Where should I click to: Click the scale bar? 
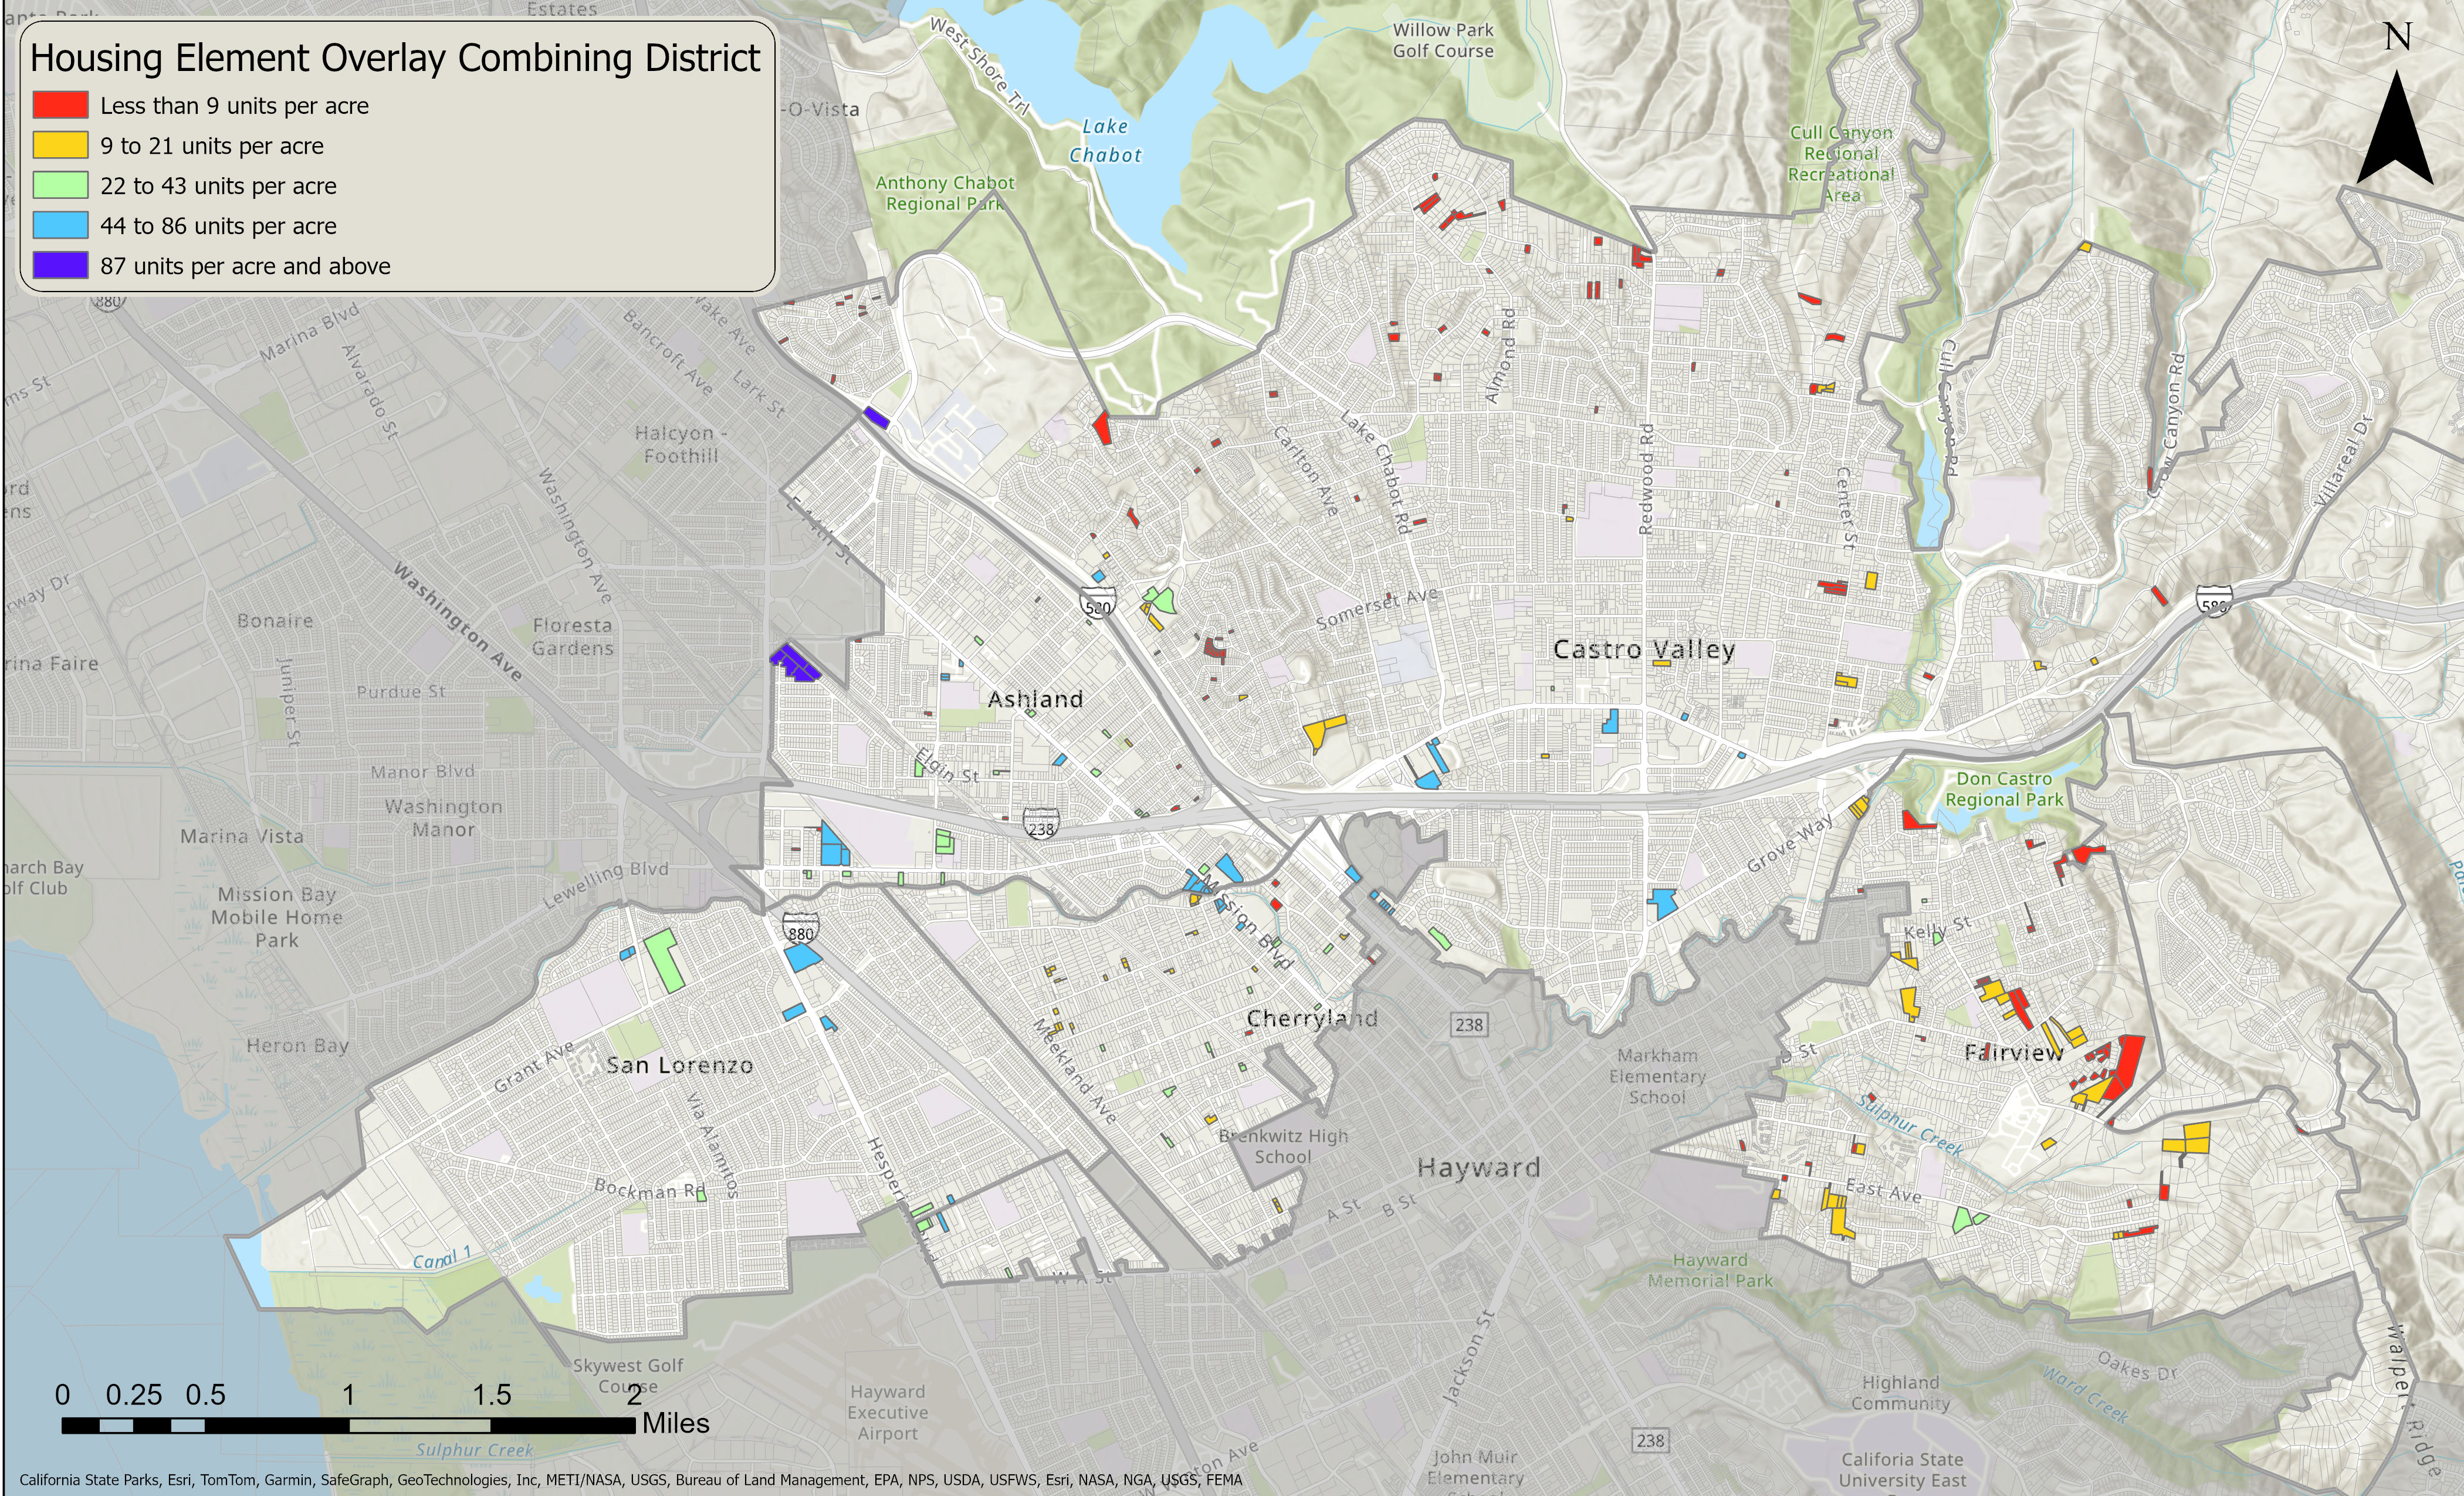click(x=348, y=1425)
